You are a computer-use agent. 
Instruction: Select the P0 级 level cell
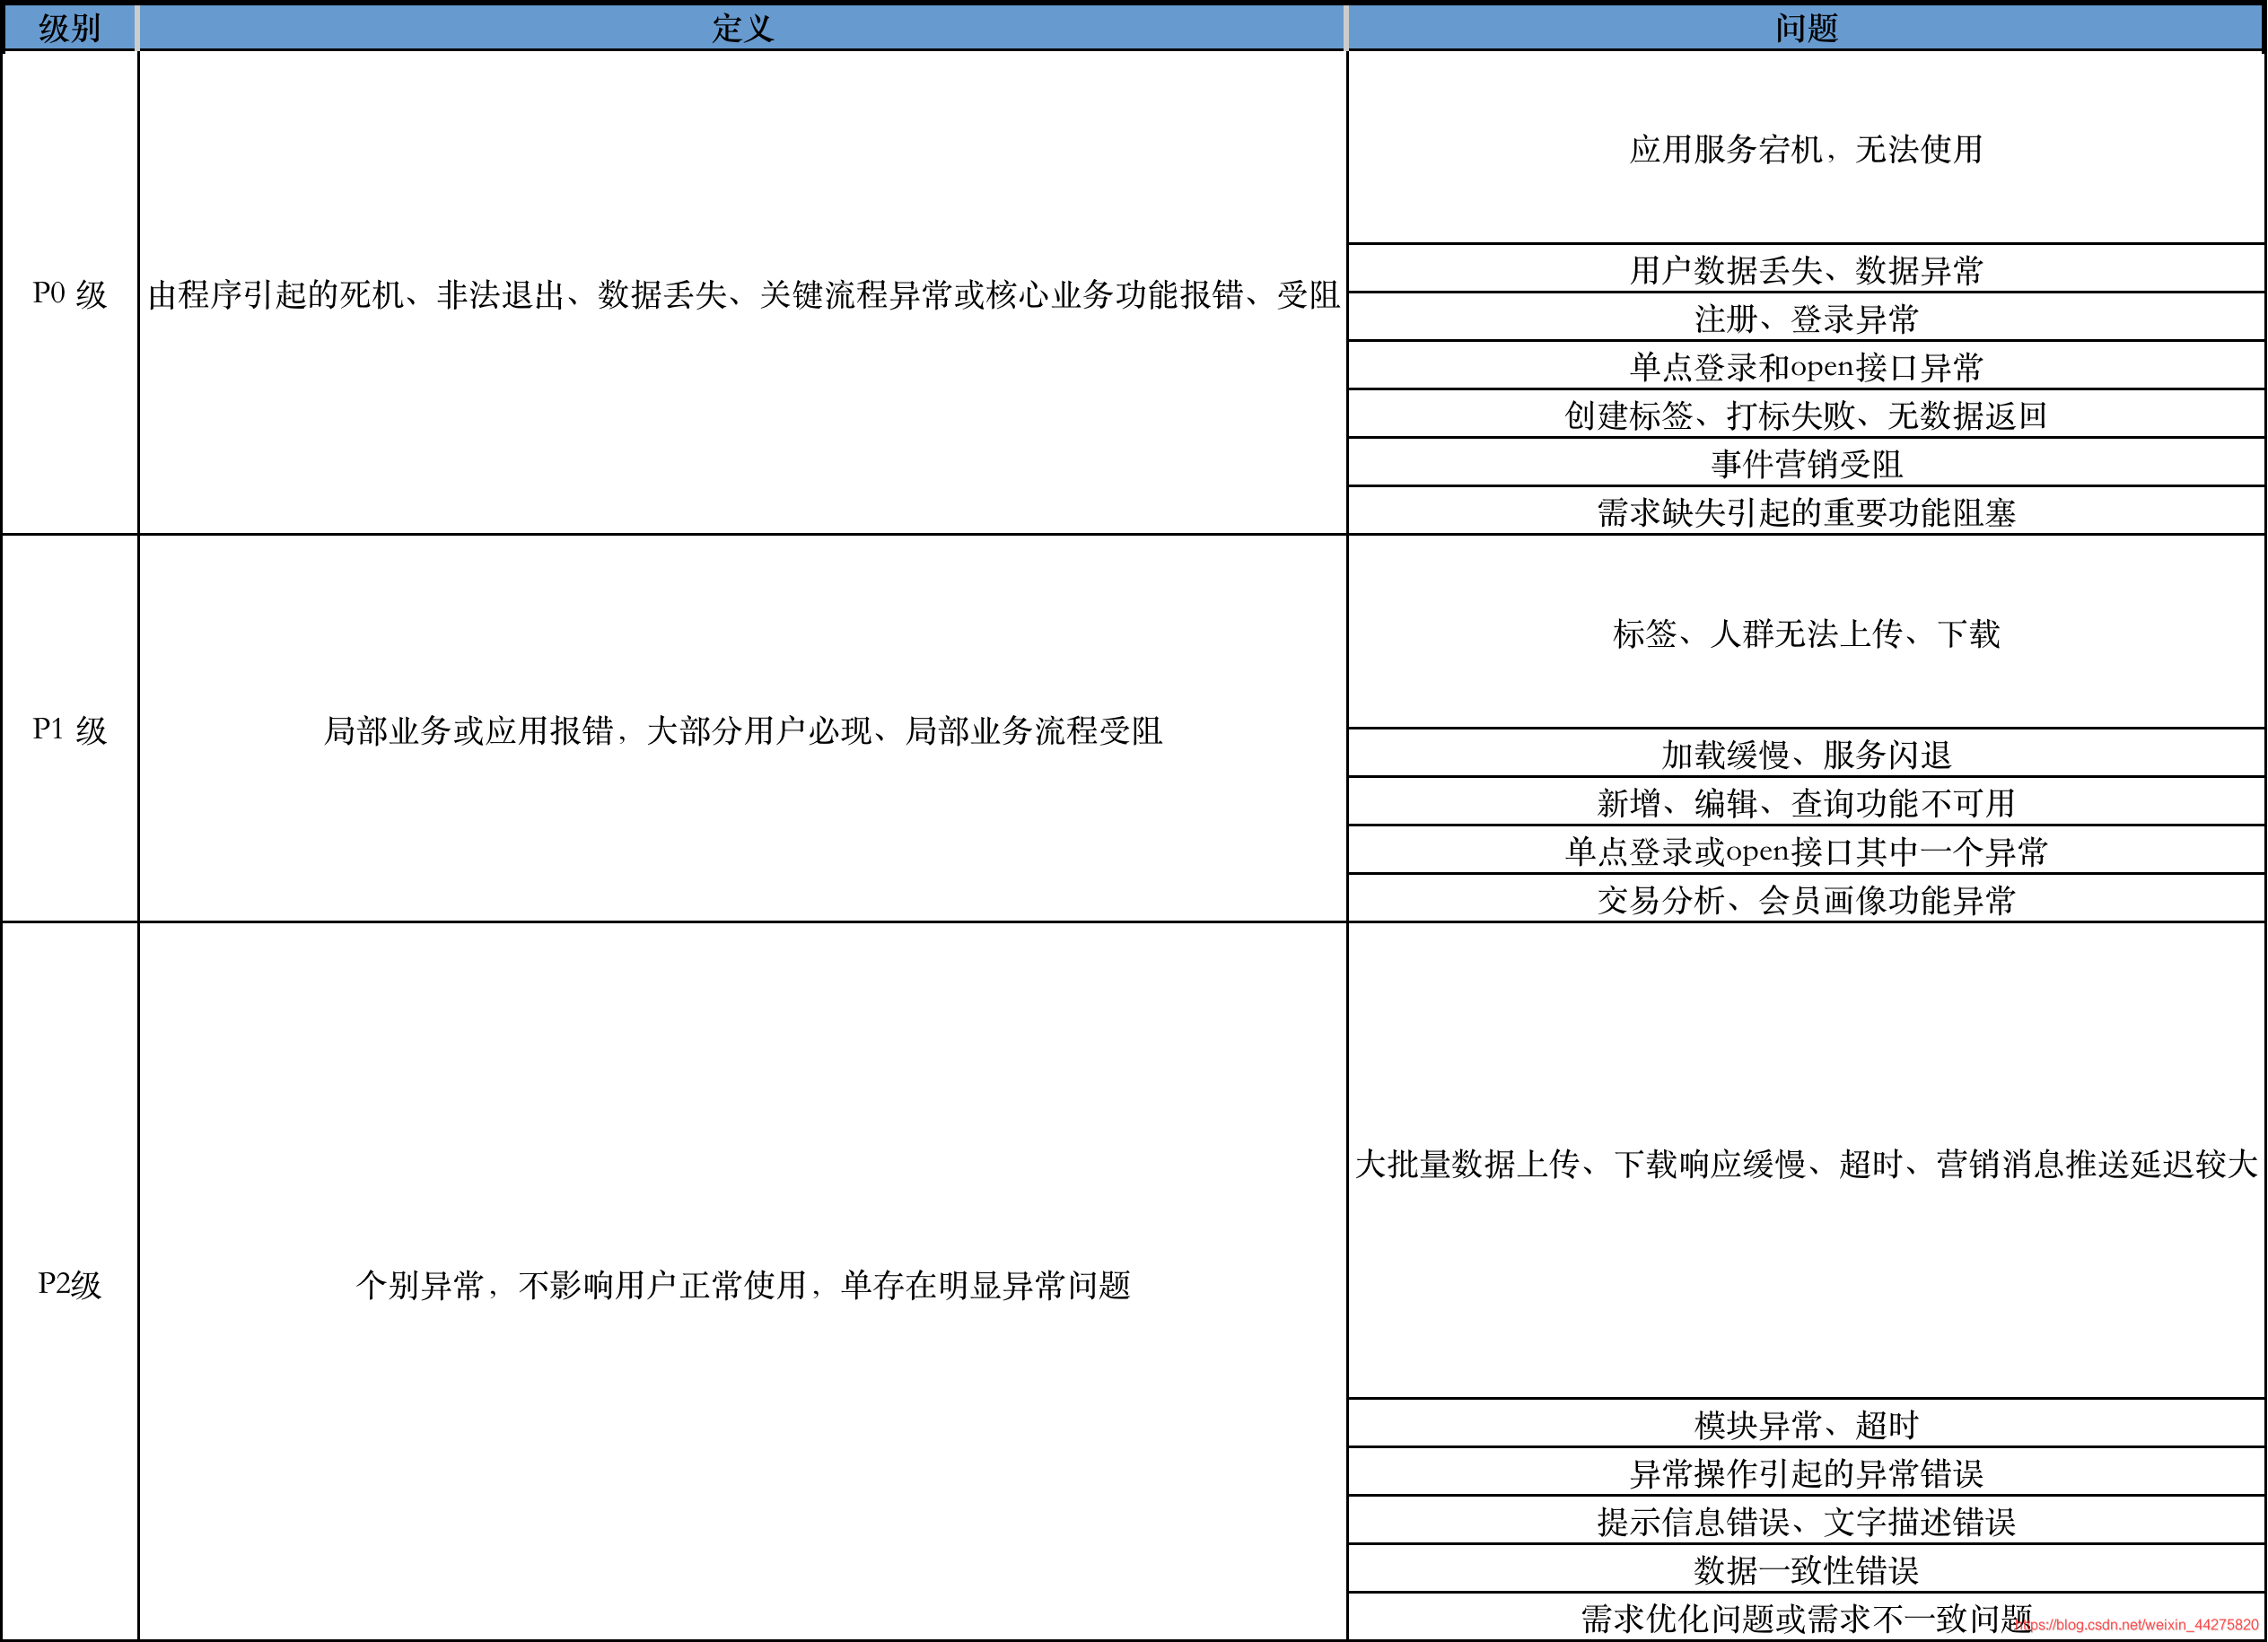[69, 294]
